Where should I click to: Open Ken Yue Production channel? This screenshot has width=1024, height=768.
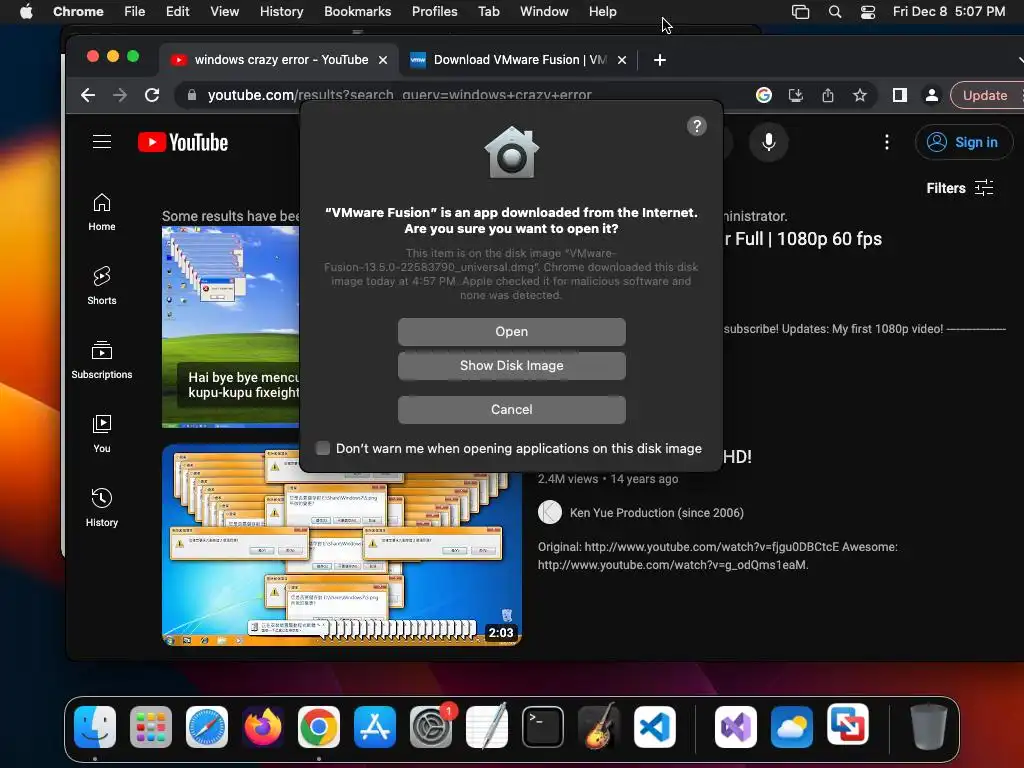pyautogui.click(x=656, y=513)
